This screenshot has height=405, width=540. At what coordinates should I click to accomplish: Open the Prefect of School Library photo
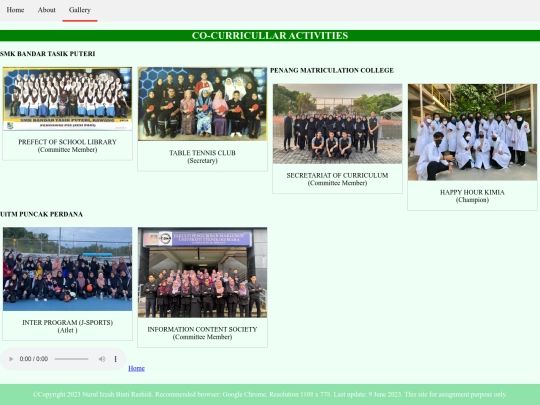67,99
